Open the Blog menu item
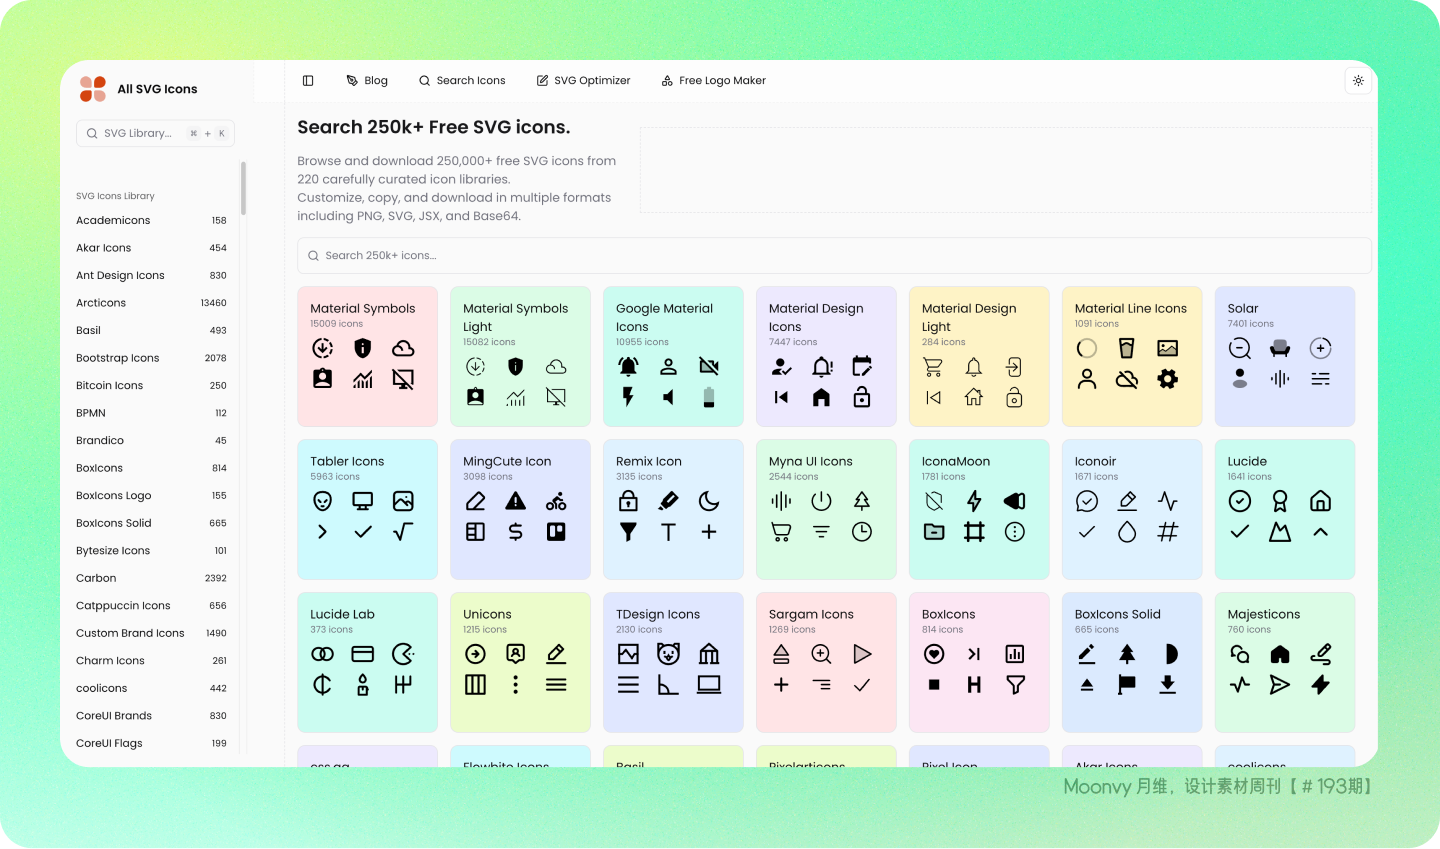The height and width of the screenshot is (849, 1440). point(367,81)
